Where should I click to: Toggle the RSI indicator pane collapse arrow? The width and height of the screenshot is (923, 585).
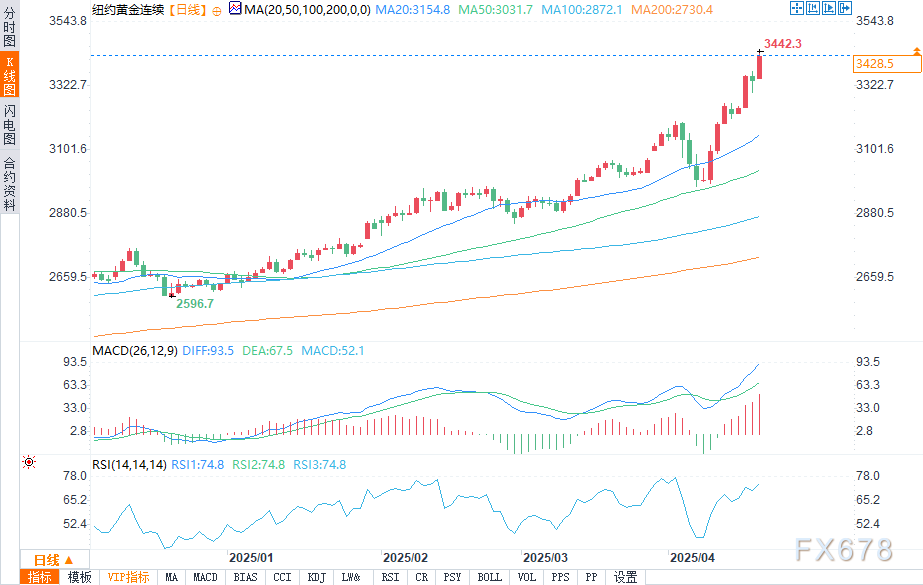click(30, 461)
